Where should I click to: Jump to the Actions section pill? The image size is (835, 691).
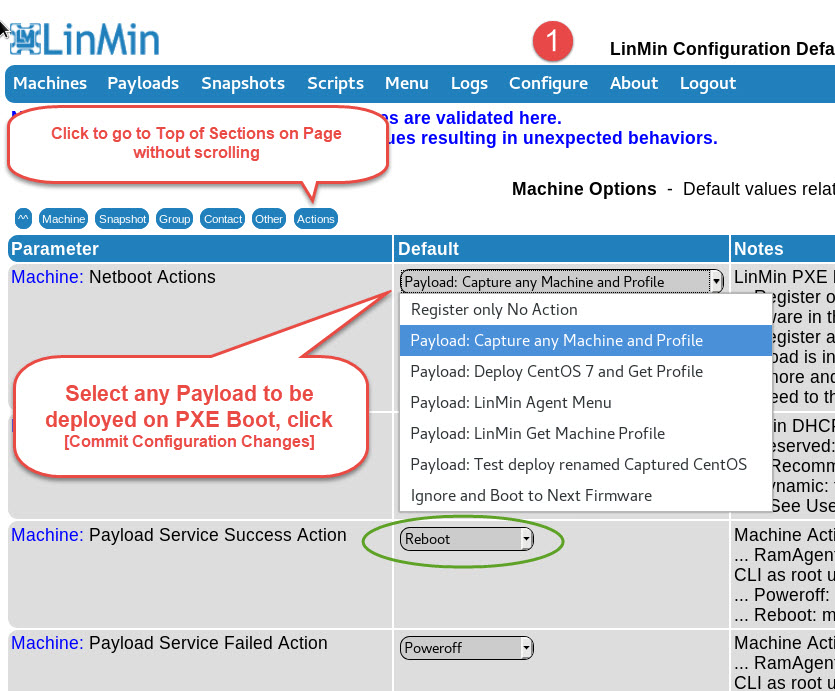(x=315, y=219)
